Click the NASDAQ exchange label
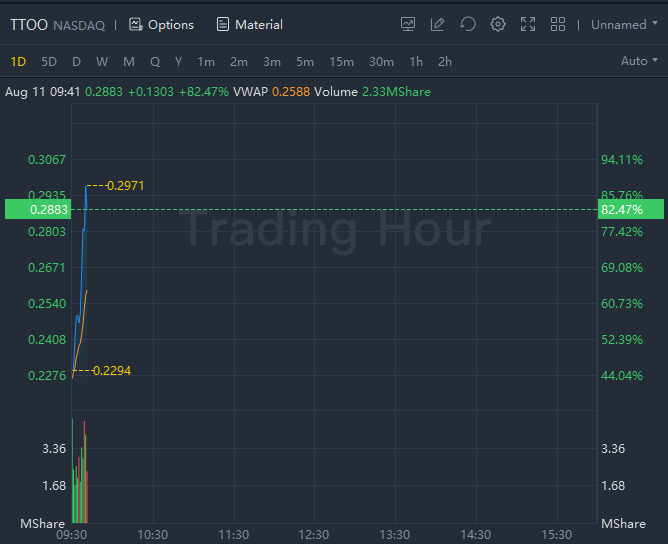Viewport: 668px width, 544px height. point(79,26)
